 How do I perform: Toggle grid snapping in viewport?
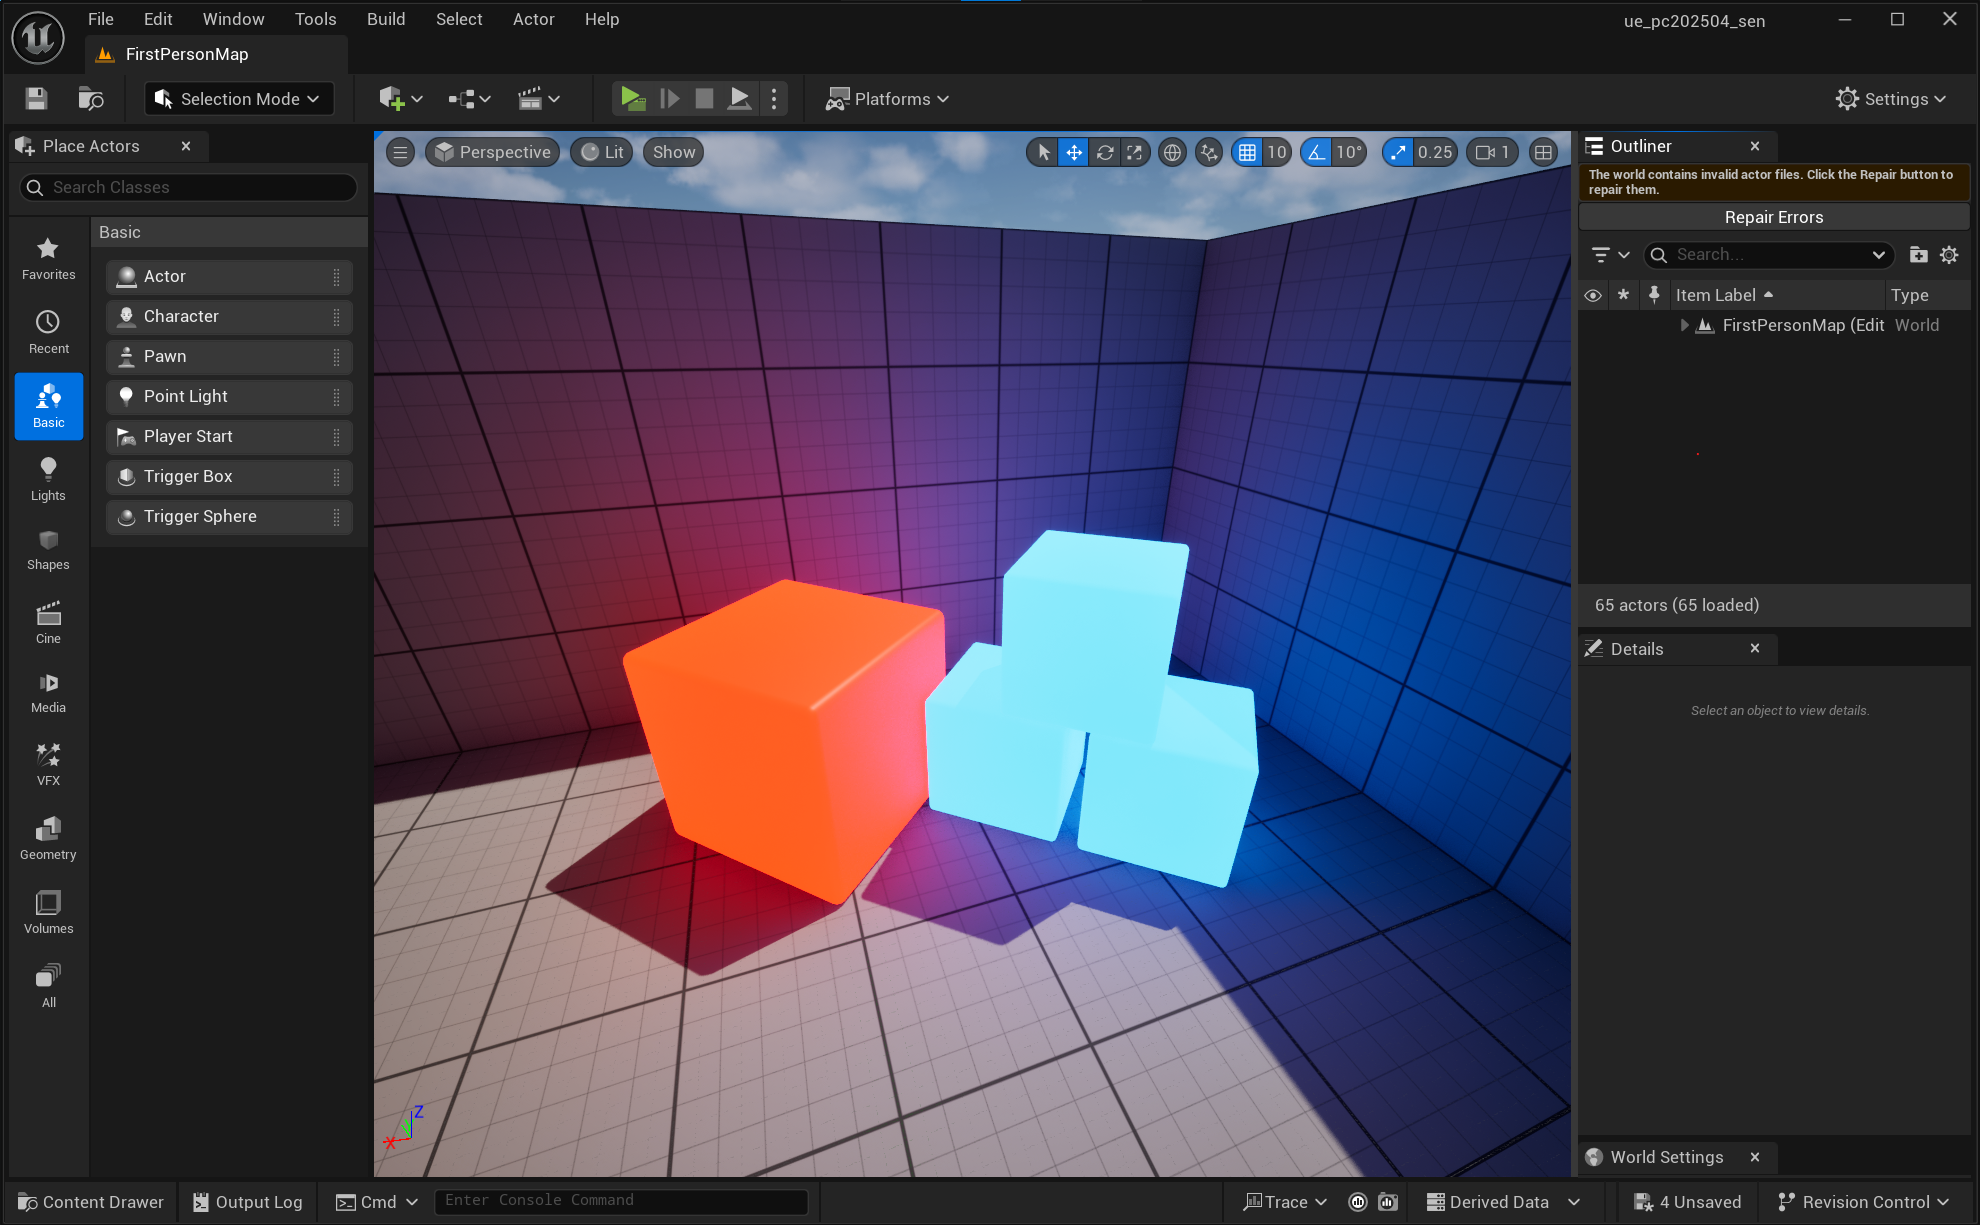(x=1247, y=152)
